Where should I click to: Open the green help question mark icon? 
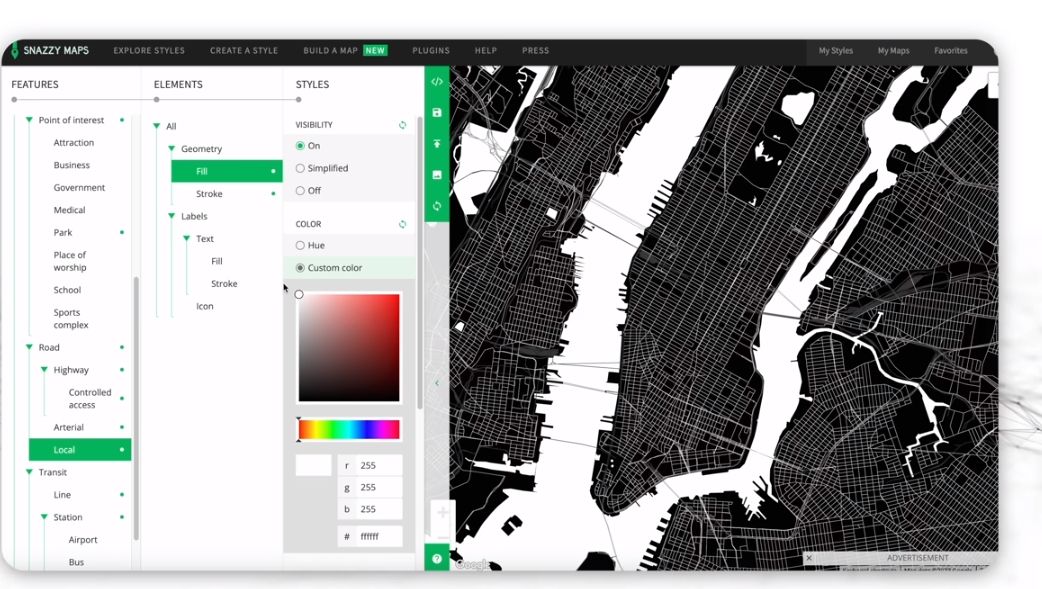point(437,559)
